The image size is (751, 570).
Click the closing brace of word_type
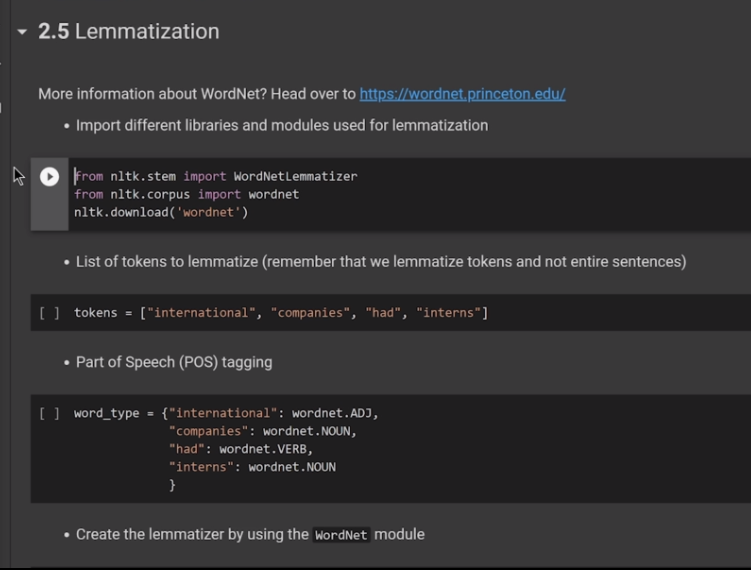tap(172, 485)
